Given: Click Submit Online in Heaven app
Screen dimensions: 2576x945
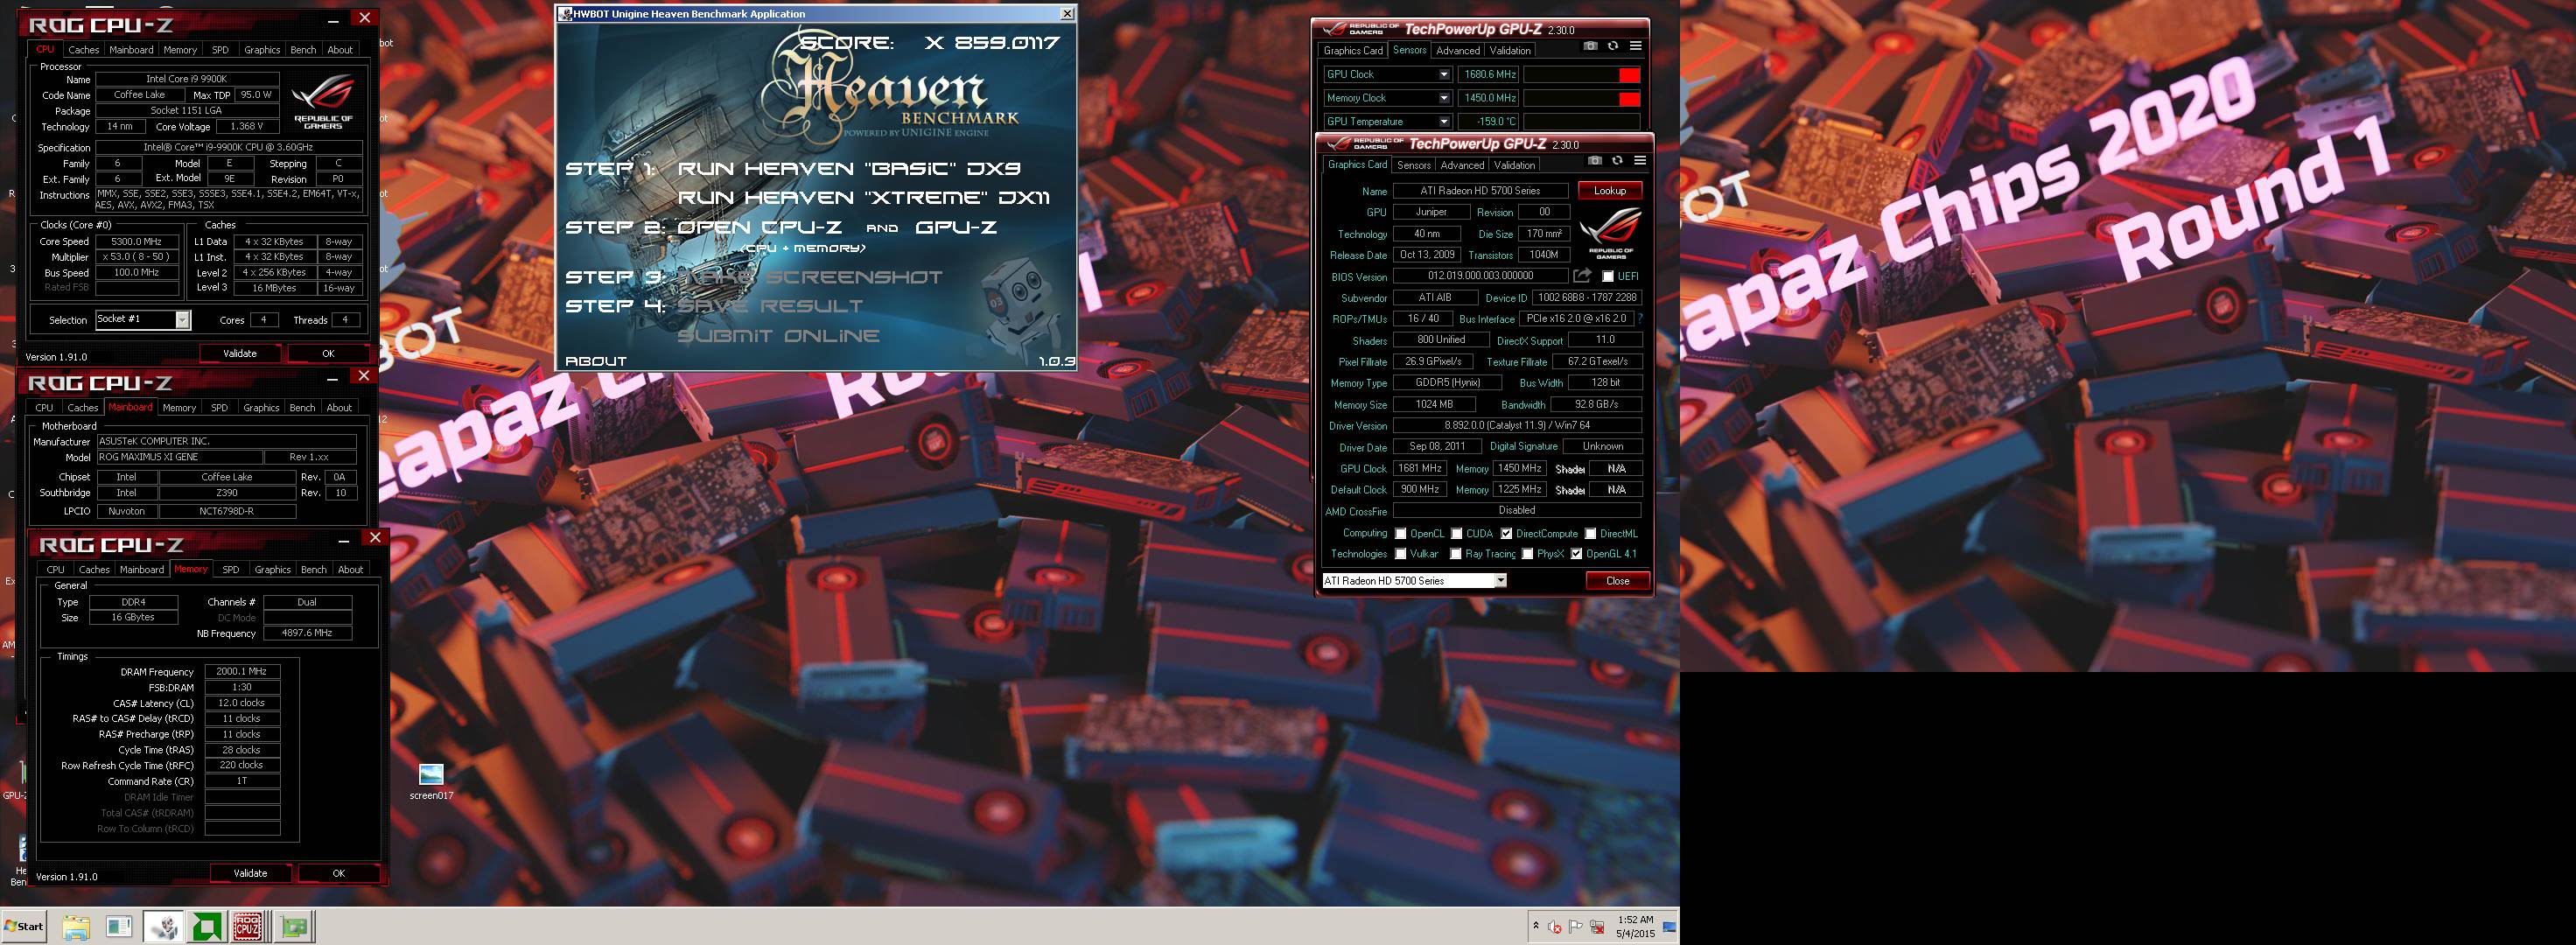Looking at the screenshot, I should [x=778, y=336].
